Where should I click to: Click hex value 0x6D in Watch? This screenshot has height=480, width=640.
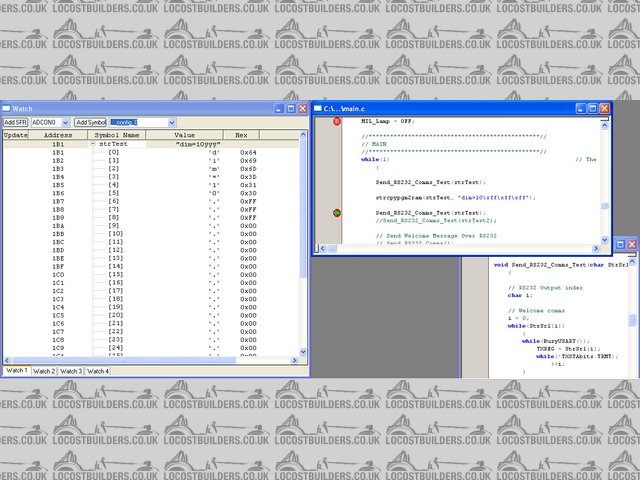click(248, 169)
